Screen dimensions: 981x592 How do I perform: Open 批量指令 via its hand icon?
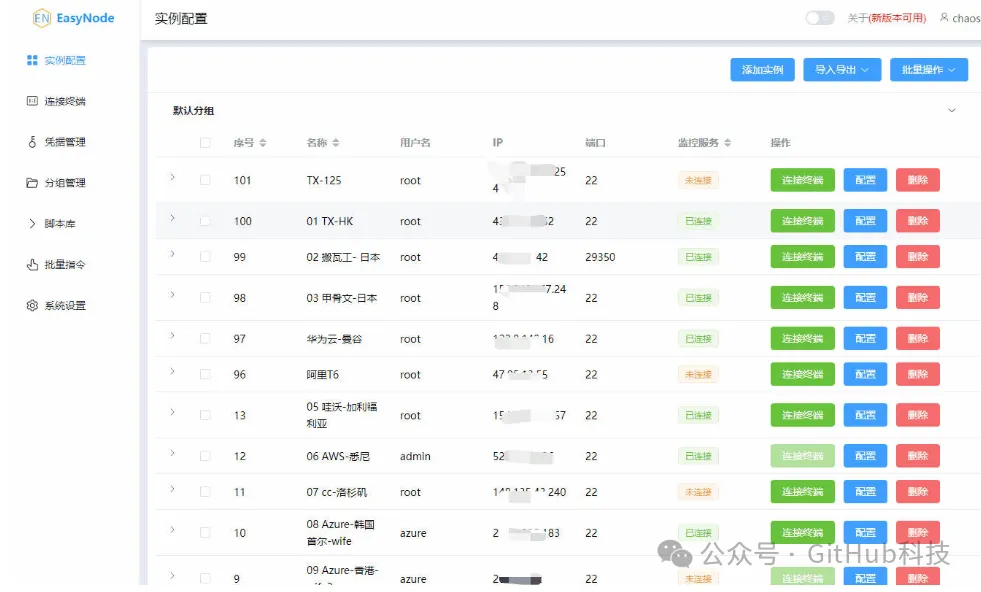(34, 262)
